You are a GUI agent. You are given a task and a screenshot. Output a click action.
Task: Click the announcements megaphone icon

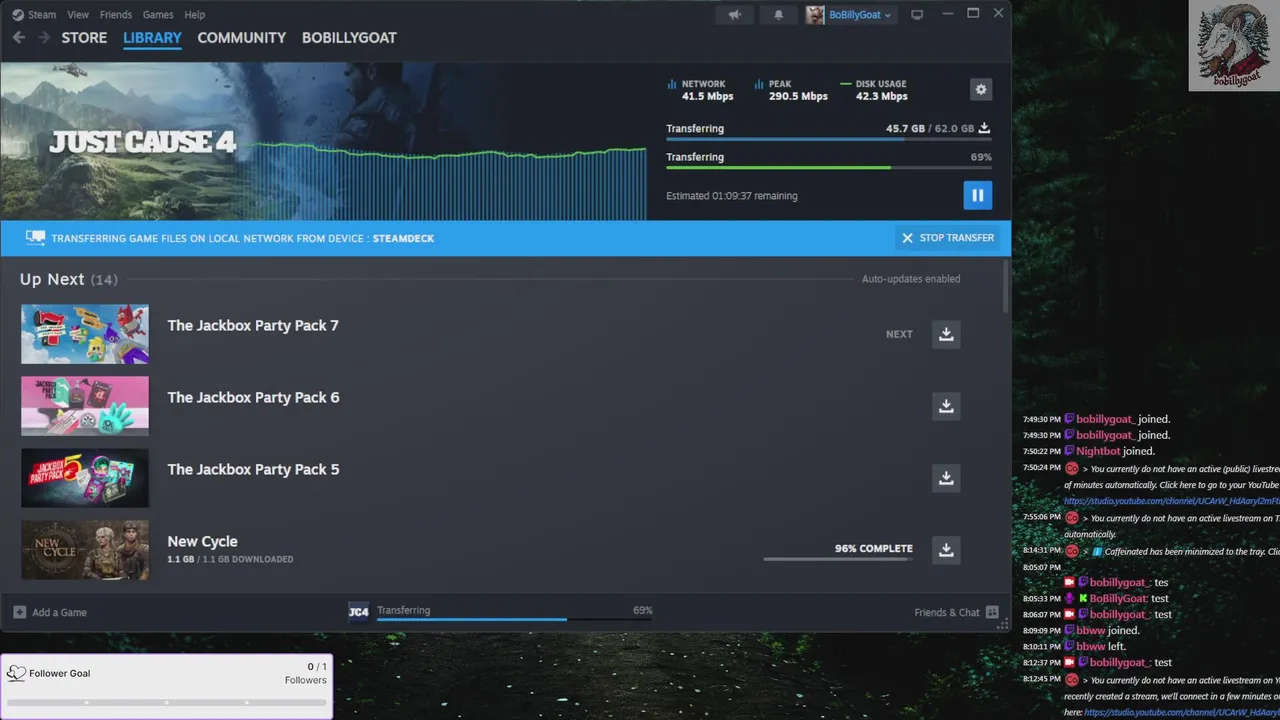click(735, 14)
